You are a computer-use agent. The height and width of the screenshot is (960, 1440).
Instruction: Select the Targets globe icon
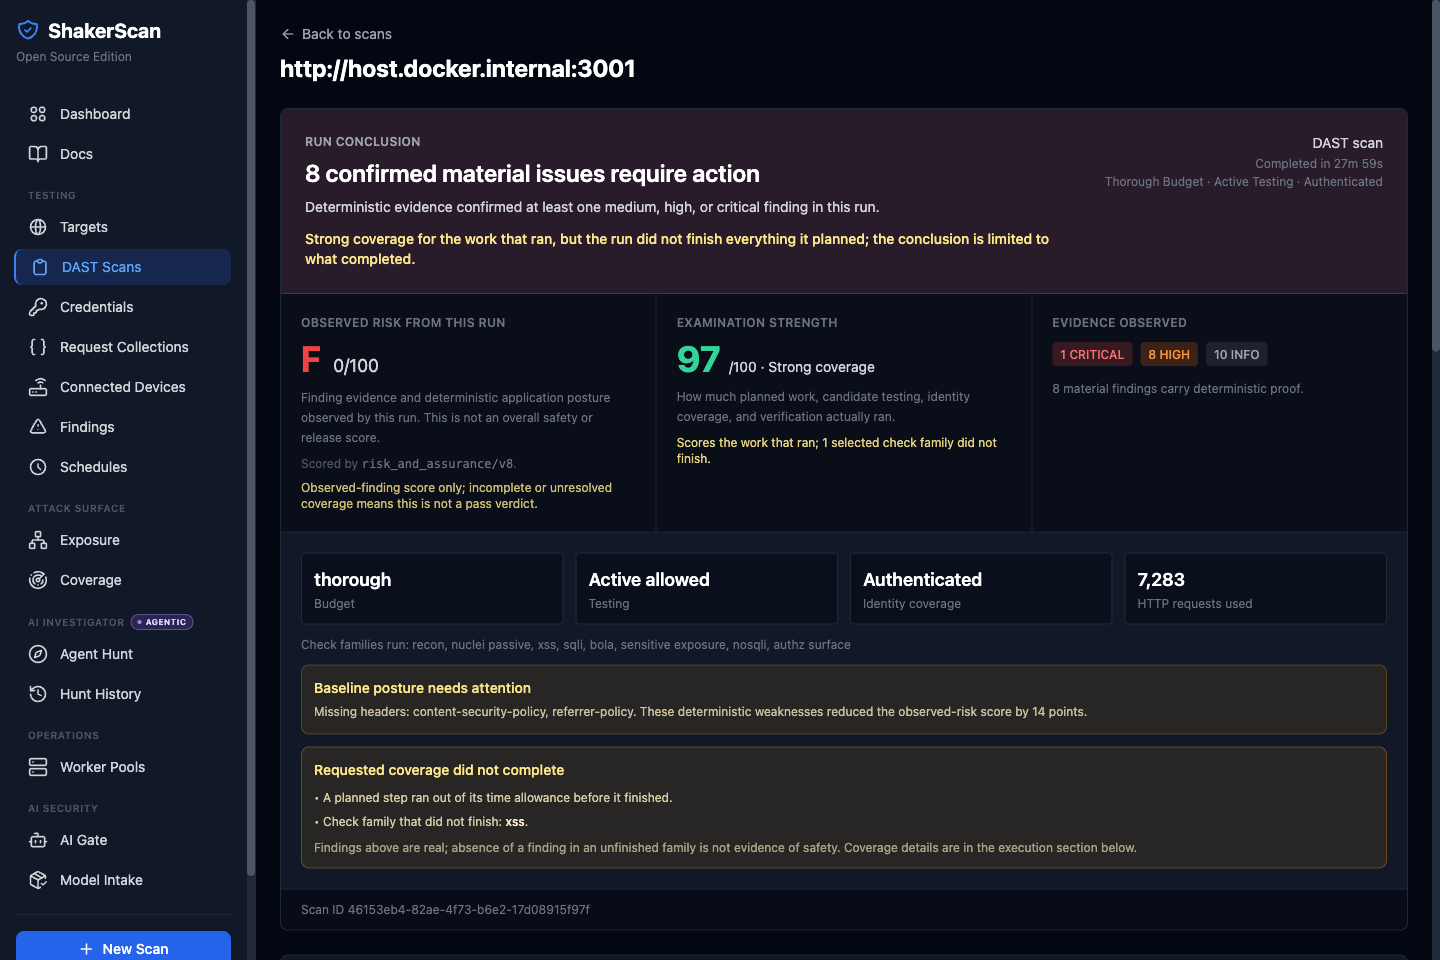[38, 227]
